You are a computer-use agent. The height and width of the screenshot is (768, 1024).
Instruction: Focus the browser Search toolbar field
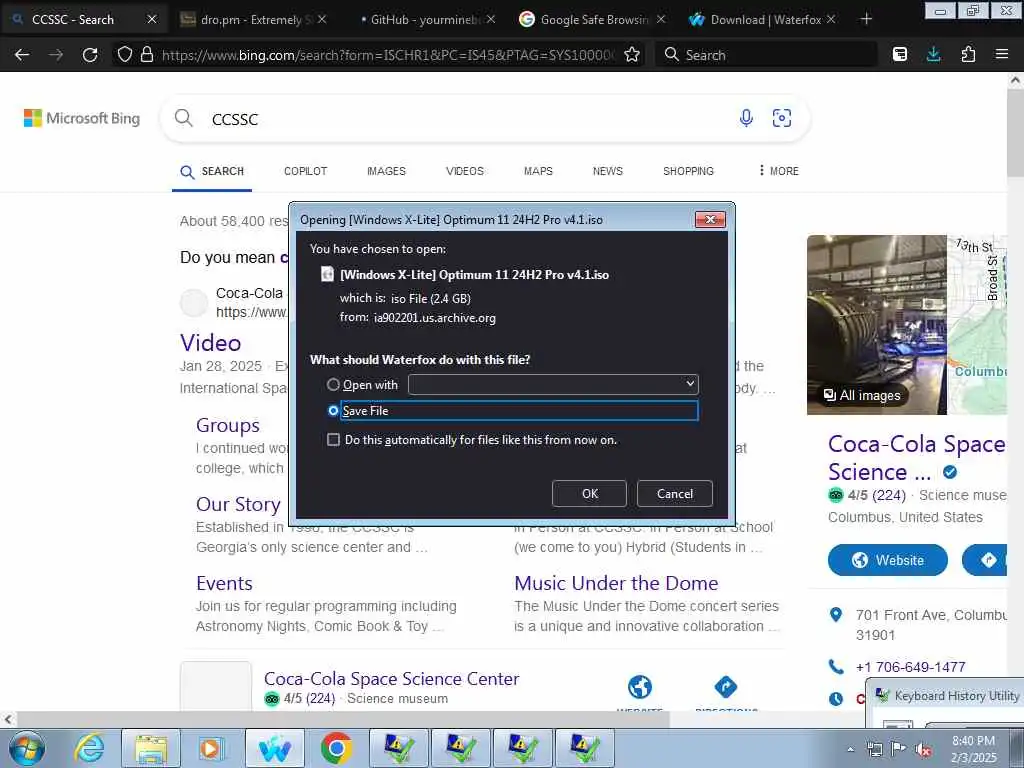pyautogui.click(x=767, y=55)
